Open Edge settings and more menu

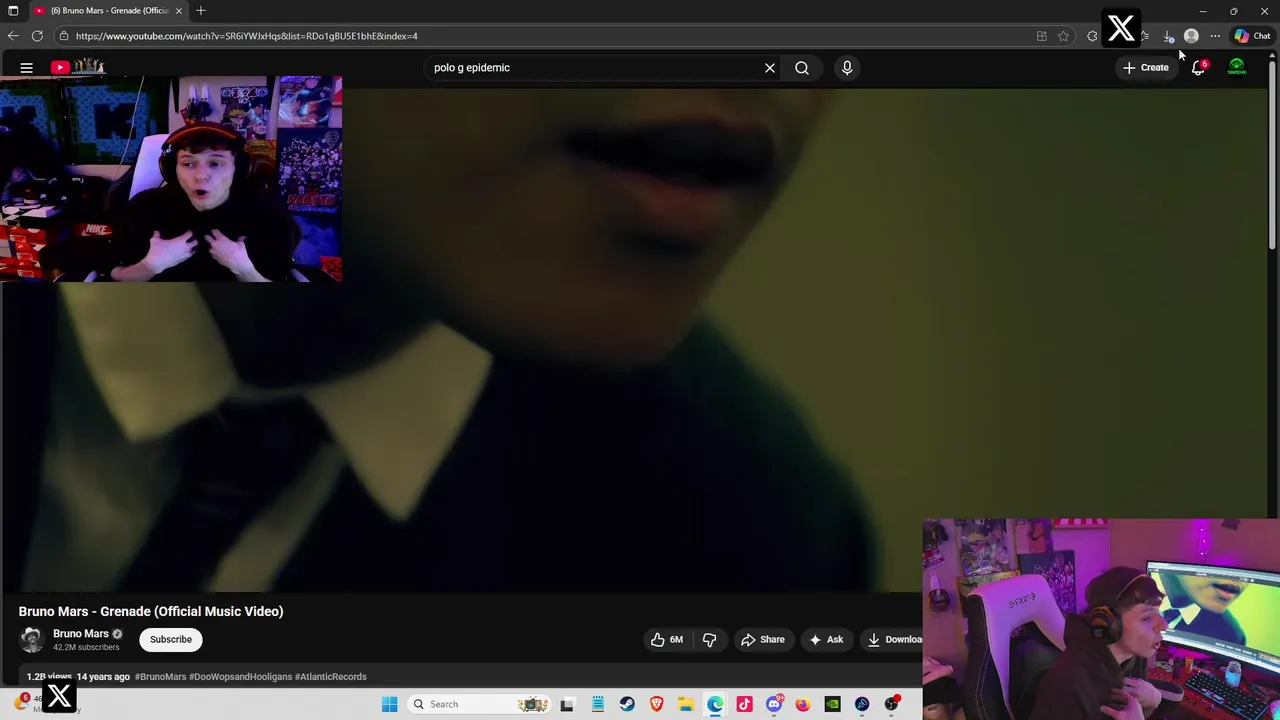(1215, 36)
